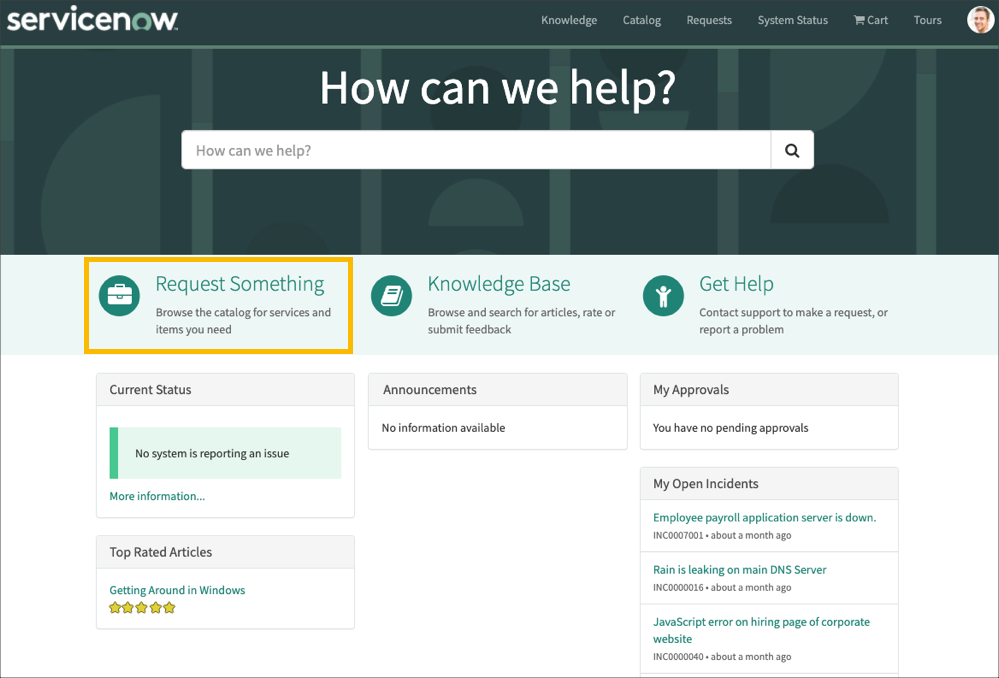Image resolution: width=999 pixels, height=678 pixels.
Task: Open your profile avatar picture
Action: coord(979,19)
